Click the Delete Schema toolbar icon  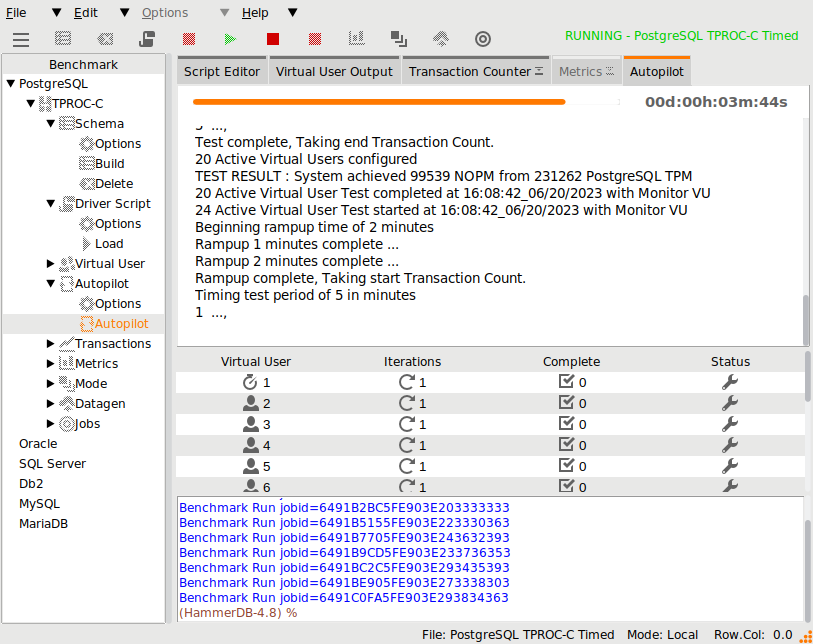(105, 39)
